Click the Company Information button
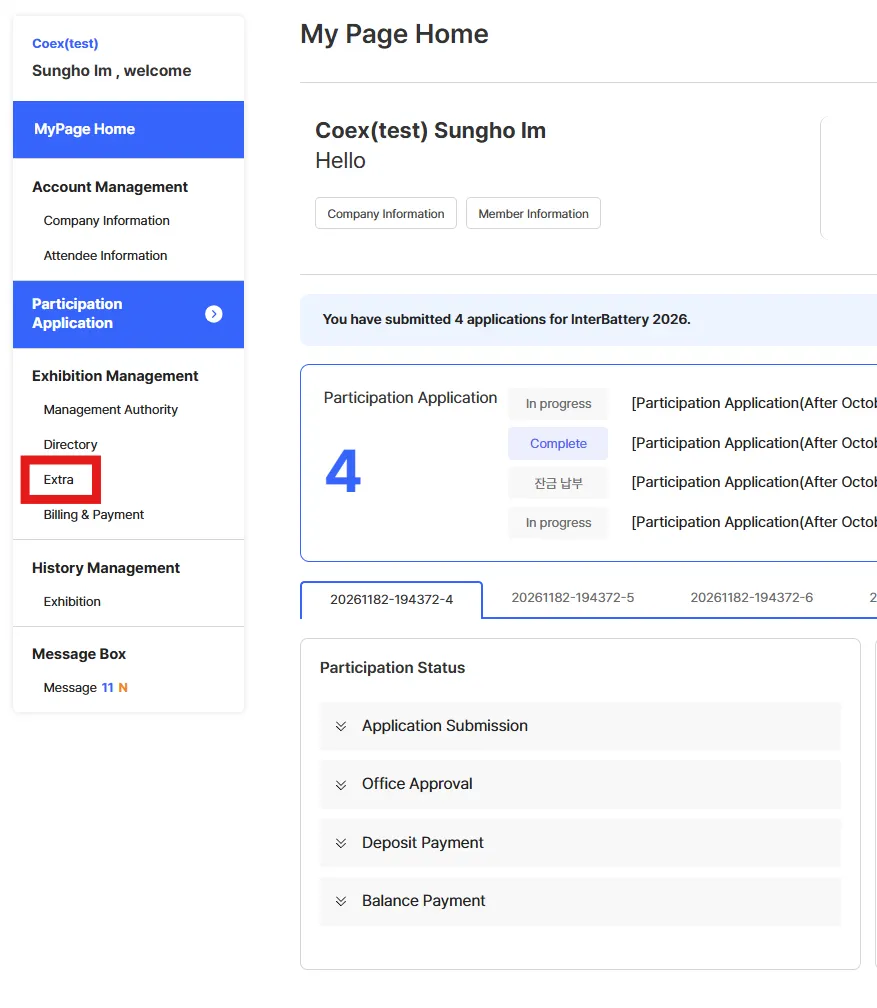This screenshot has width=877, height=1008. [386, 214]
